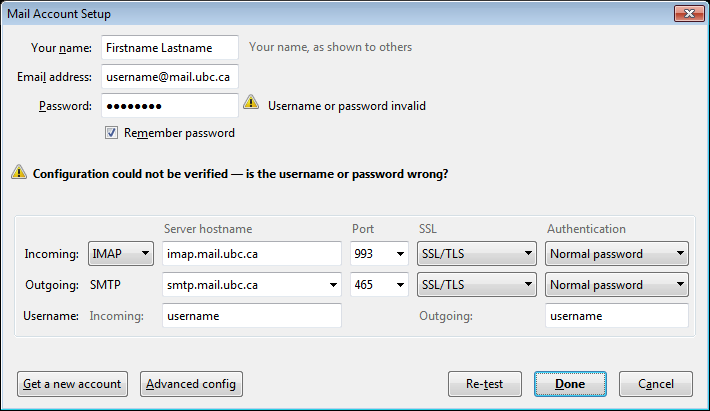The width and height of the screenshot is (710, 411).
Task: Cancel the mail account setup
Action: point(655,383)
